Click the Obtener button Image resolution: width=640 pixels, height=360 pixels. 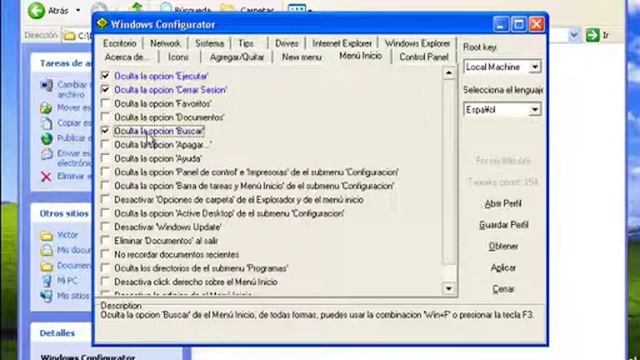[x=503, y=246]
